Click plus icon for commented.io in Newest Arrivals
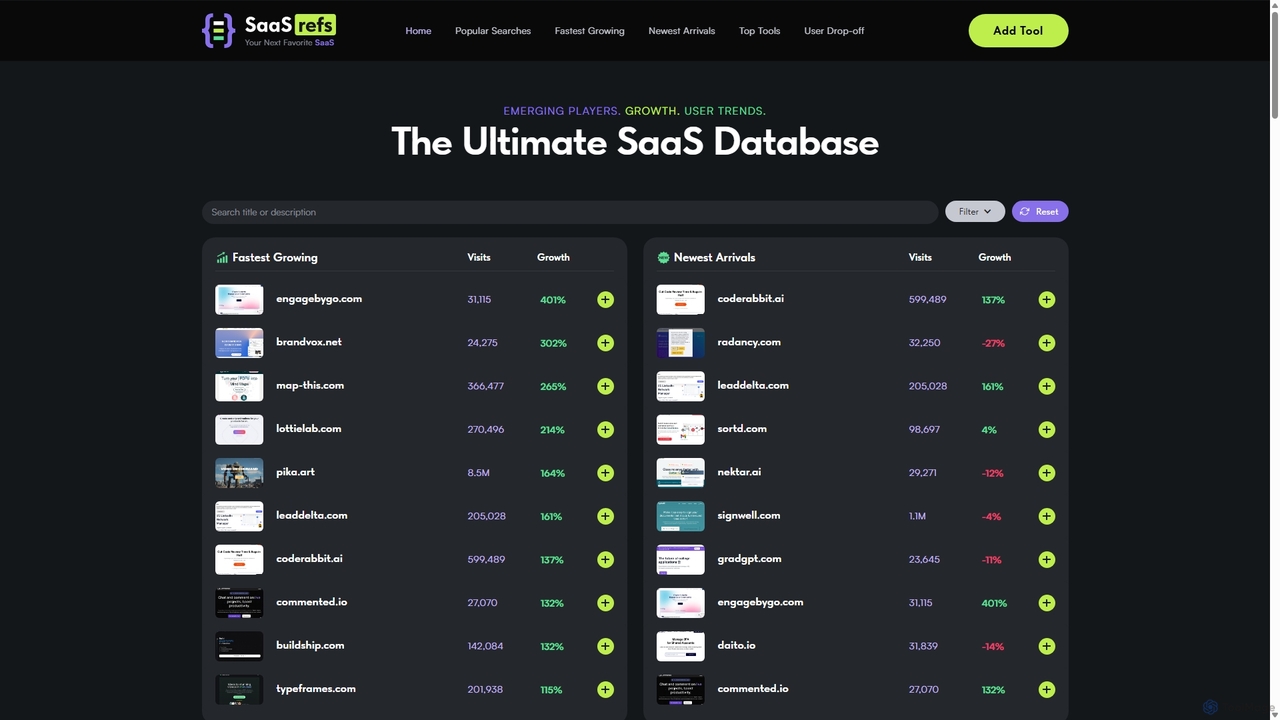The width and height of the screenshot is (1280, 720). tap(1046, 689)
